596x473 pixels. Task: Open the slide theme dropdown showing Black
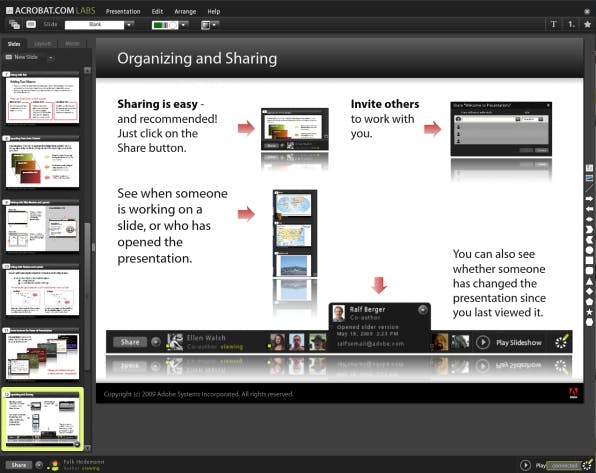[99, 25]
